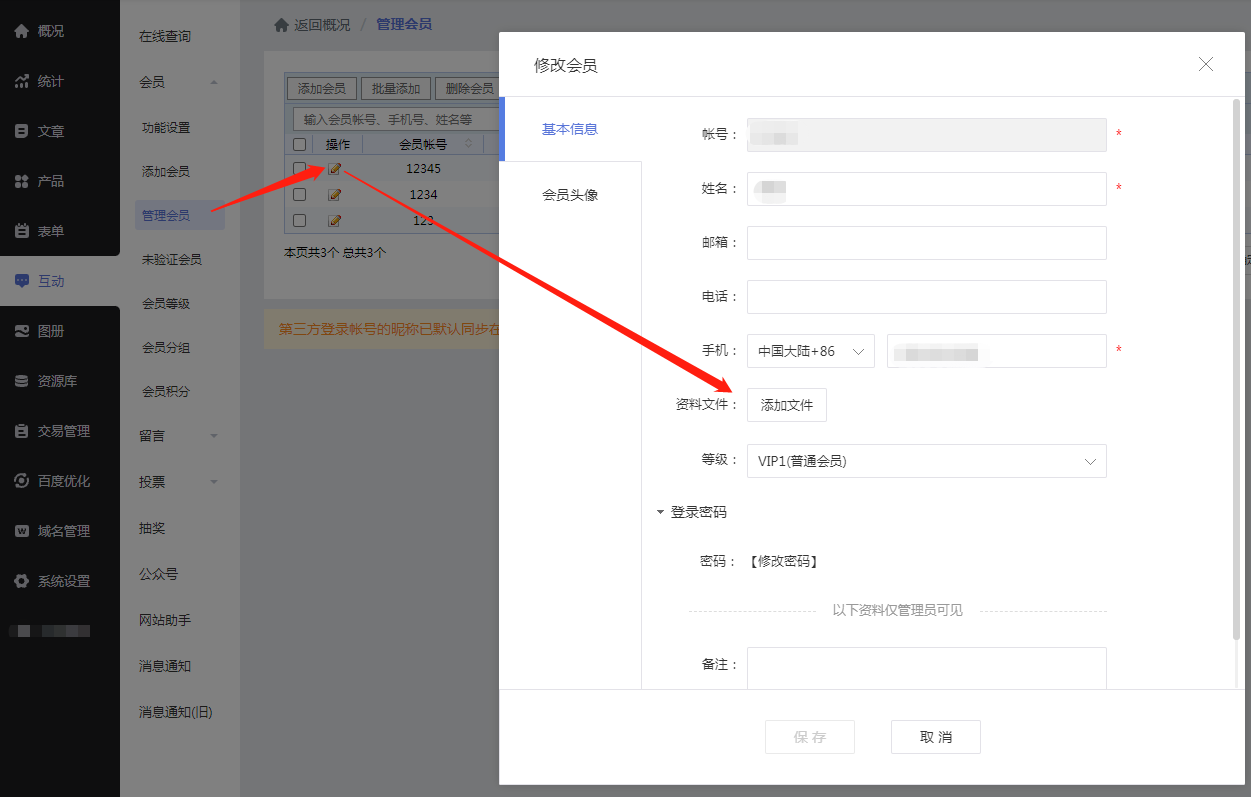Tick the checkbox for member row 12345
1251x797 pixels.
pyautogui.click(x=299, y=169)
